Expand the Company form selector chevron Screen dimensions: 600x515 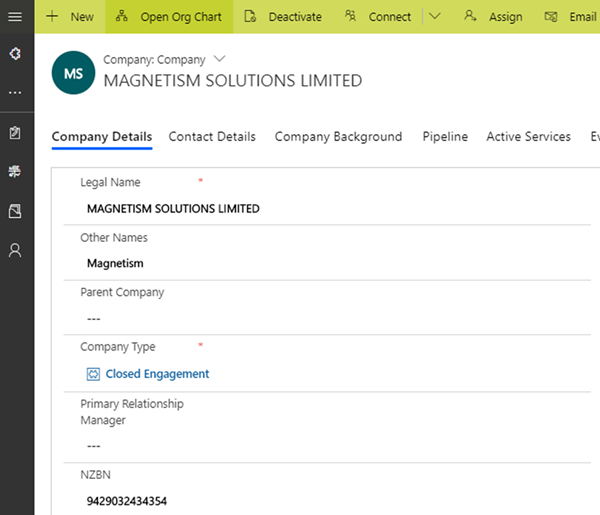click(220, 60)
